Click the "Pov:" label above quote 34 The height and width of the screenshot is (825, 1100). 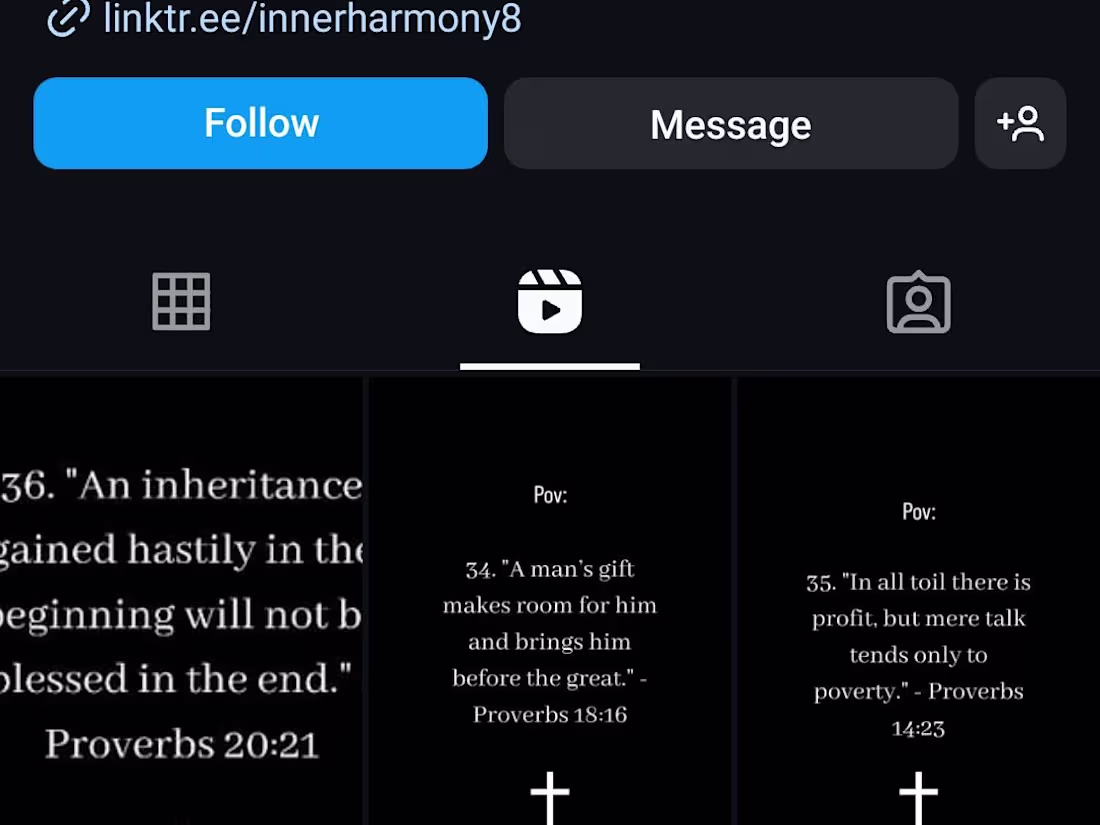[x=550, y=495]
